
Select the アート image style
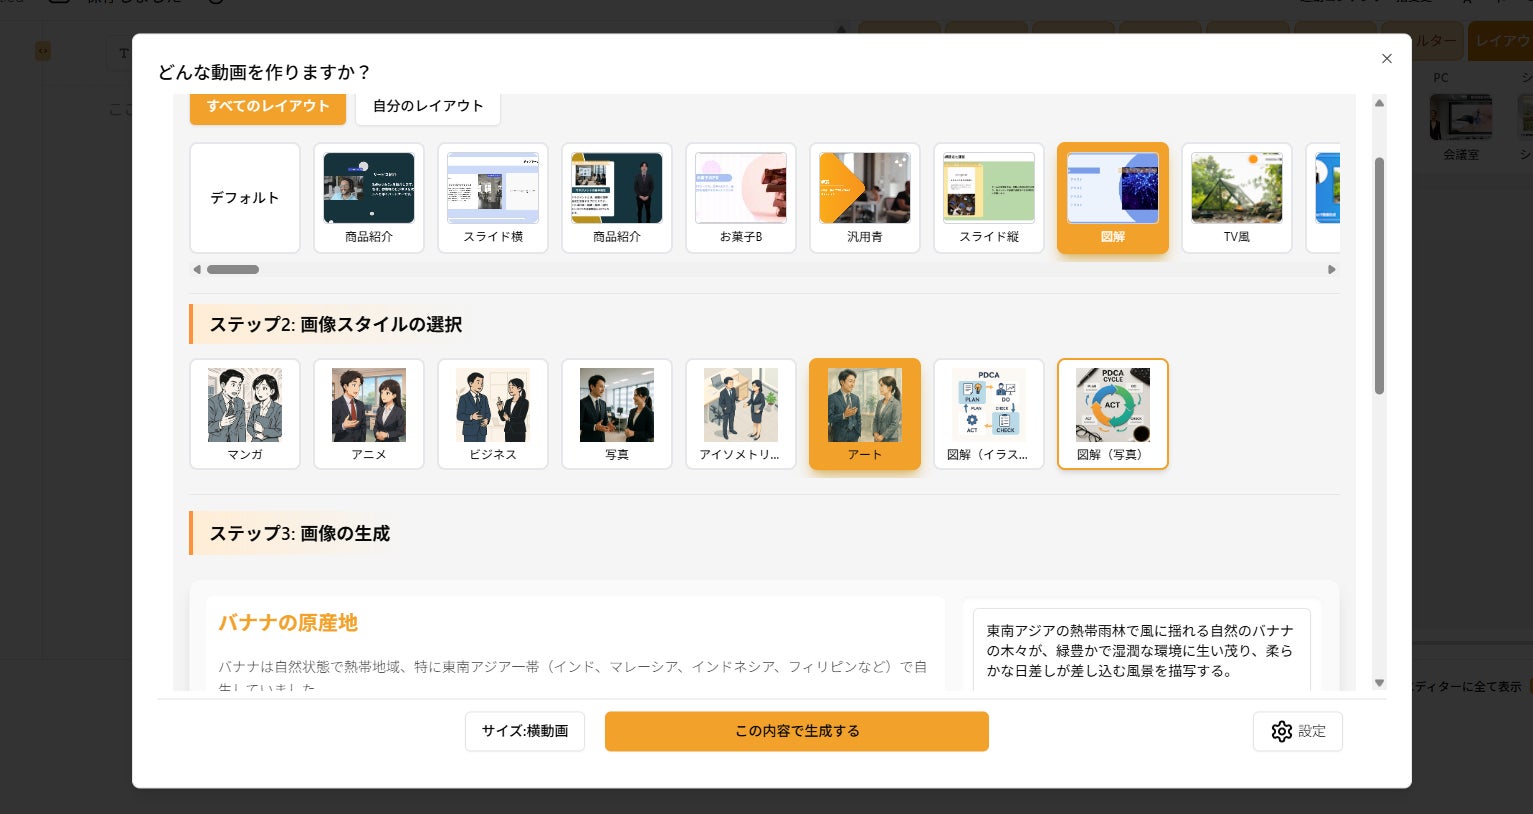865,414
